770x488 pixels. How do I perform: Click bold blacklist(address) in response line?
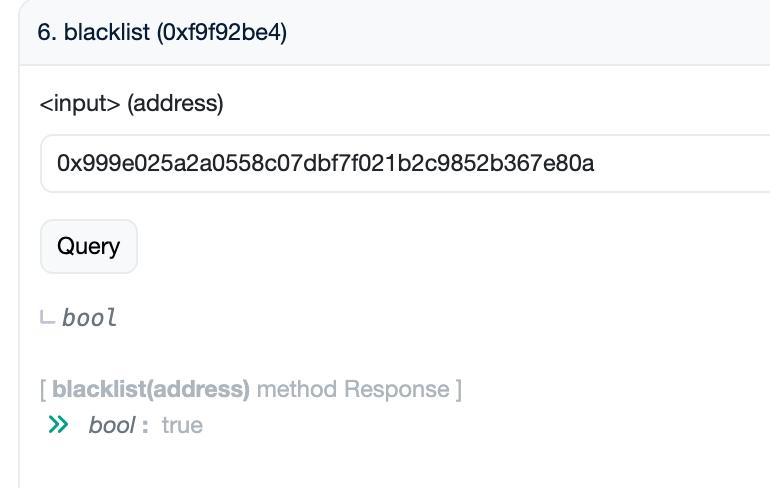(151, 389)
